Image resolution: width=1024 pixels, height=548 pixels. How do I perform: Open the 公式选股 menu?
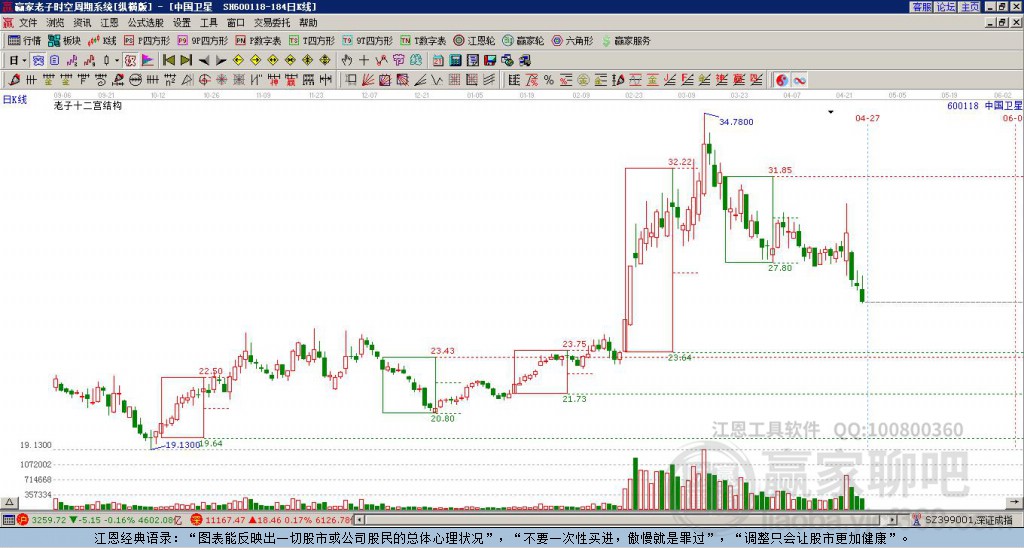coord(146,23)
